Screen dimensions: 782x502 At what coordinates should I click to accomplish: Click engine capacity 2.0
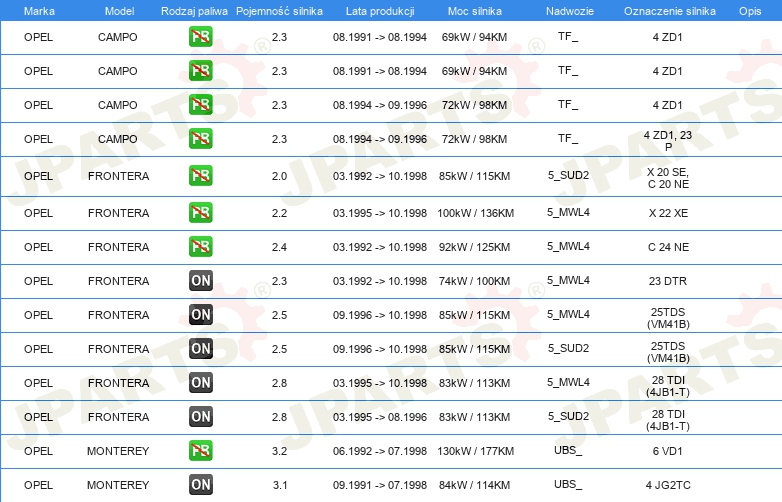pyautogui.click(x=279, y=176)
